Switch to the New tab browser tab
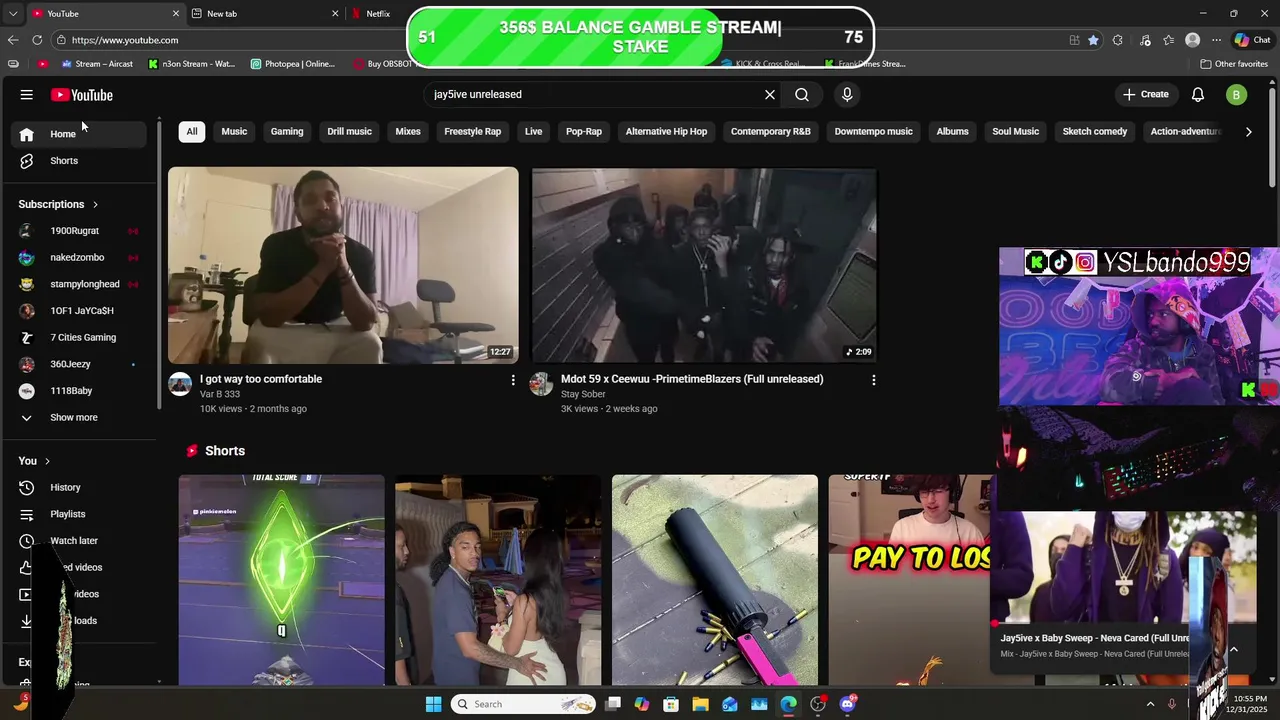Image resolution: width=1280 pixels, height=720 pixels. click(265, 14)
